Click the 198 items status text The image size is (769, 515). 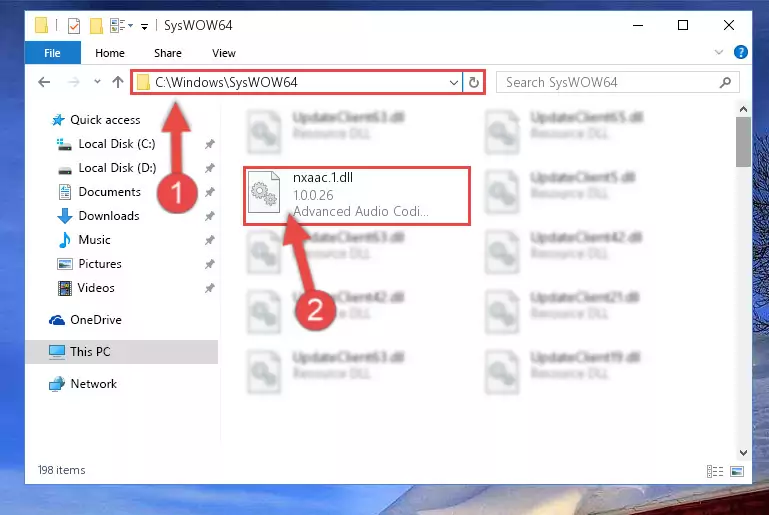point(61,470)
